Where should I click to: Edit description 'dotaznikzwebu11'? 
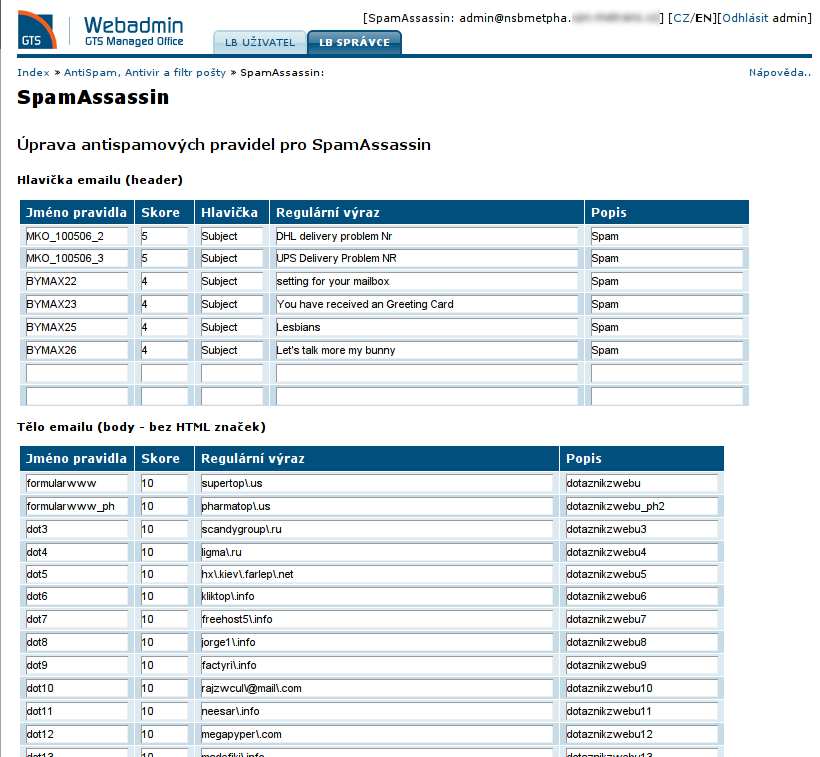click(642, 711)
